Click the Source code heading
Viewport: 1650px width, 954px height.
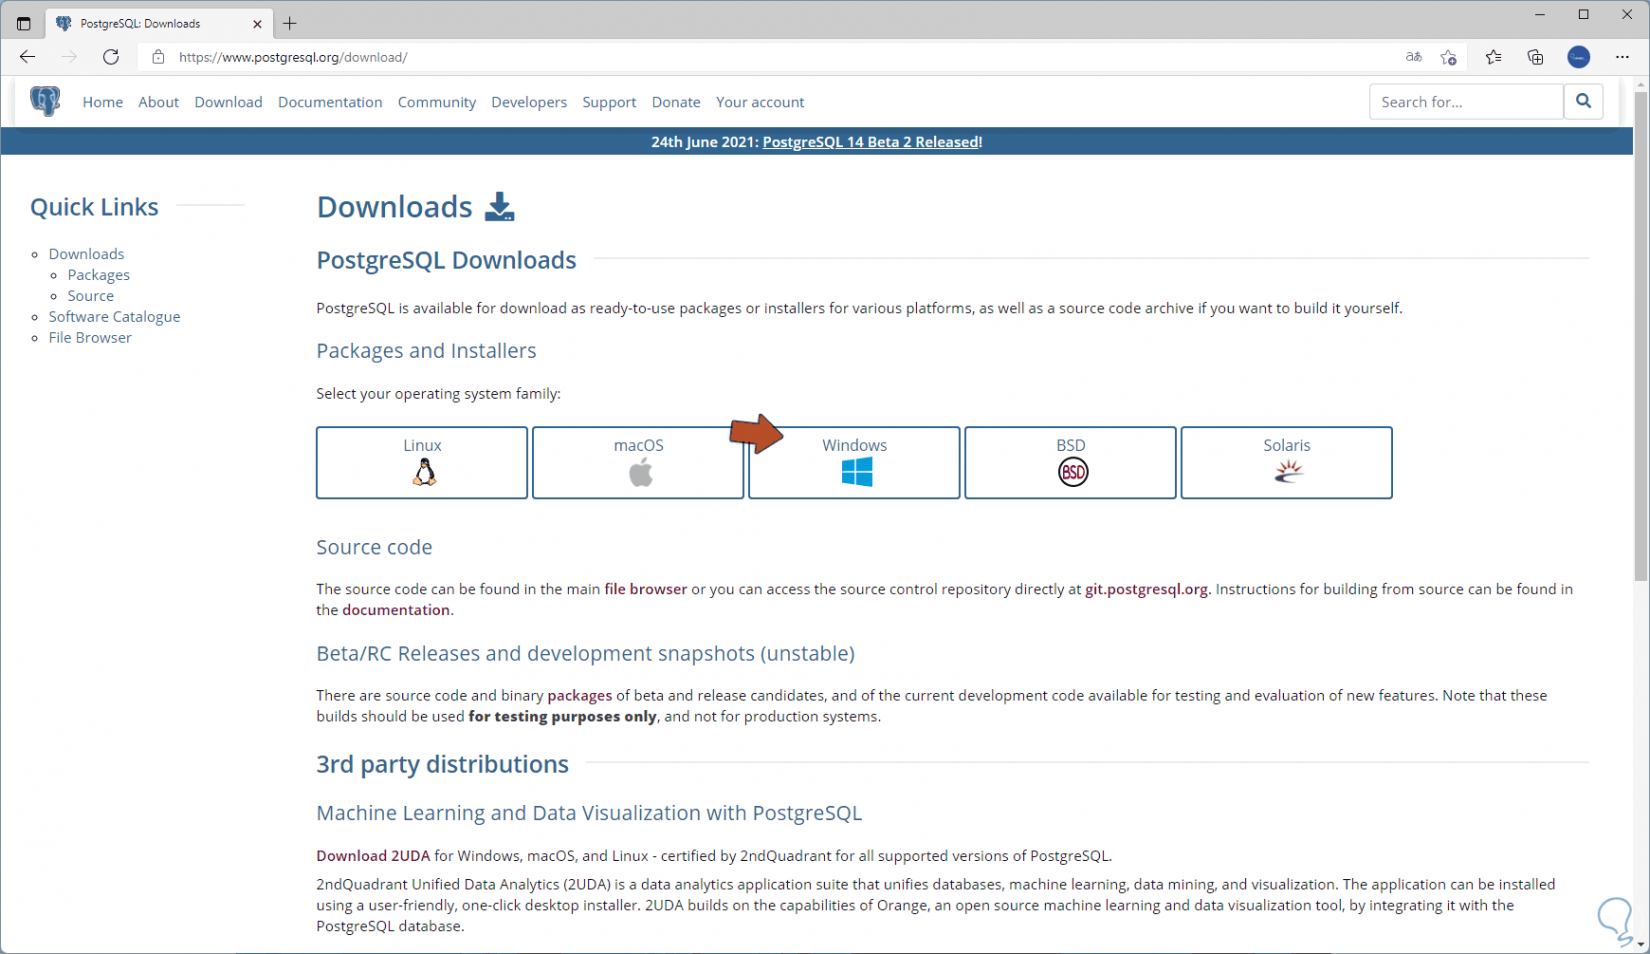click(374, 547)
